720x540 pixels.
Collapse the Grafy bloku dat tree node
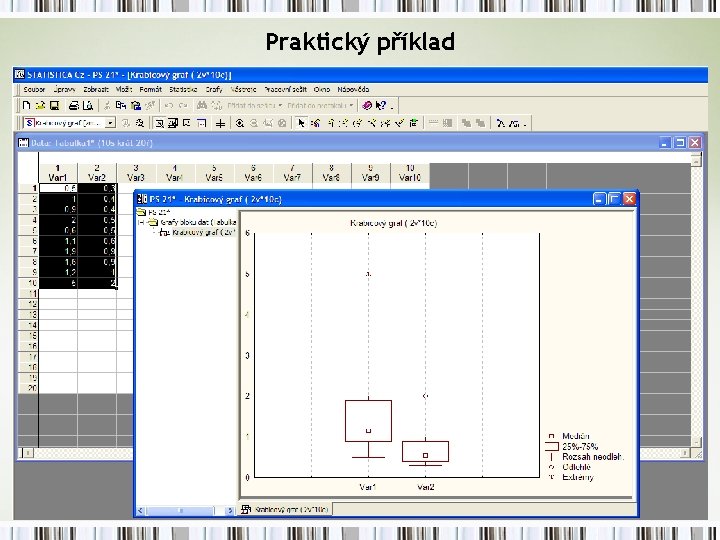(141, 222)
